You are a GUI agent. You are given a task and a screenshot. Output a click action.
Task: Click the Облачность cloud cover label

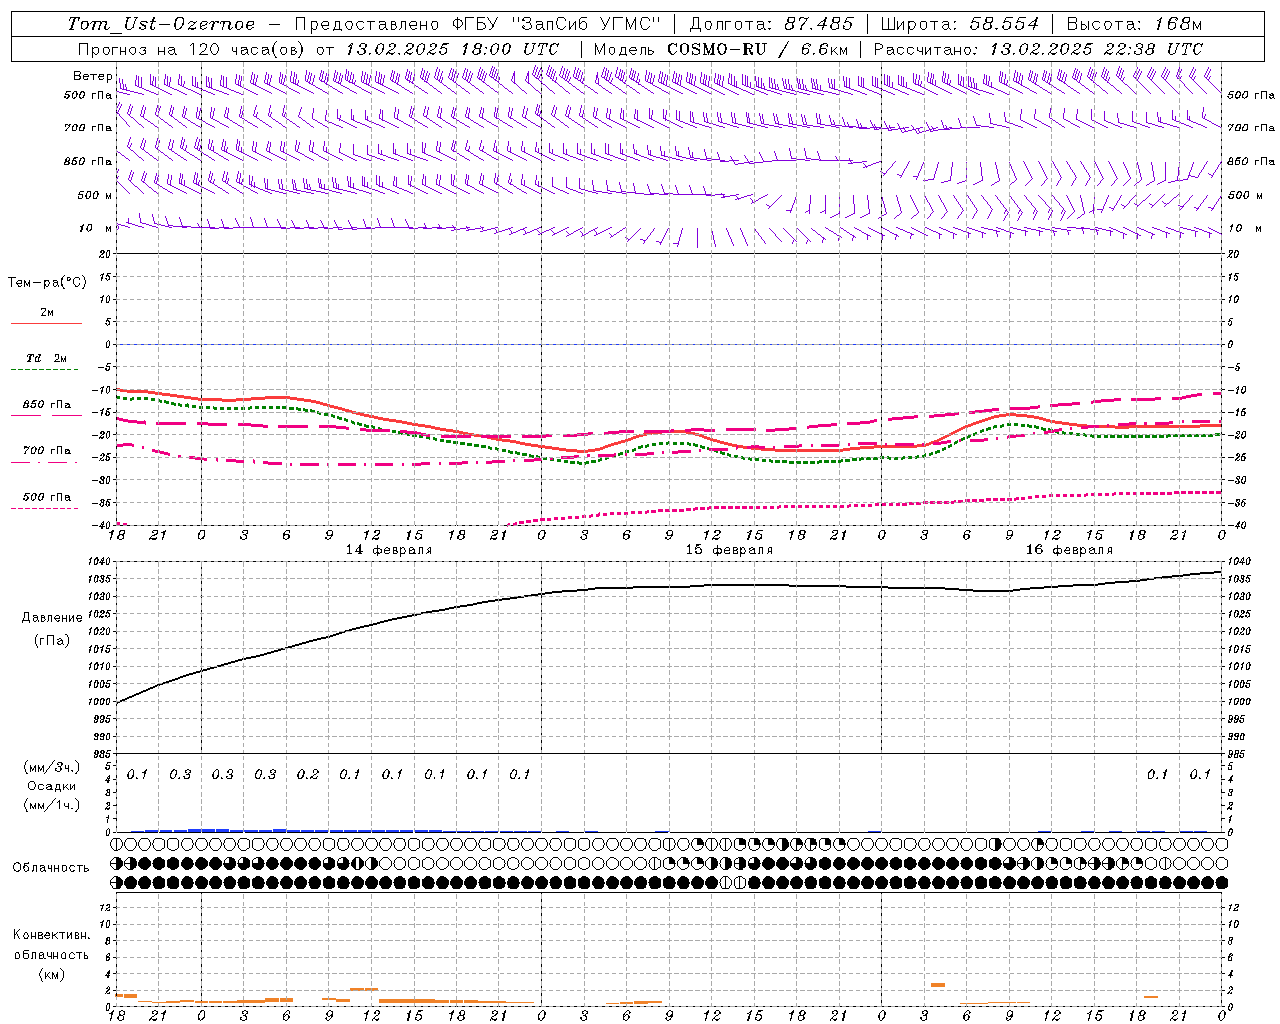coord(51,868)
